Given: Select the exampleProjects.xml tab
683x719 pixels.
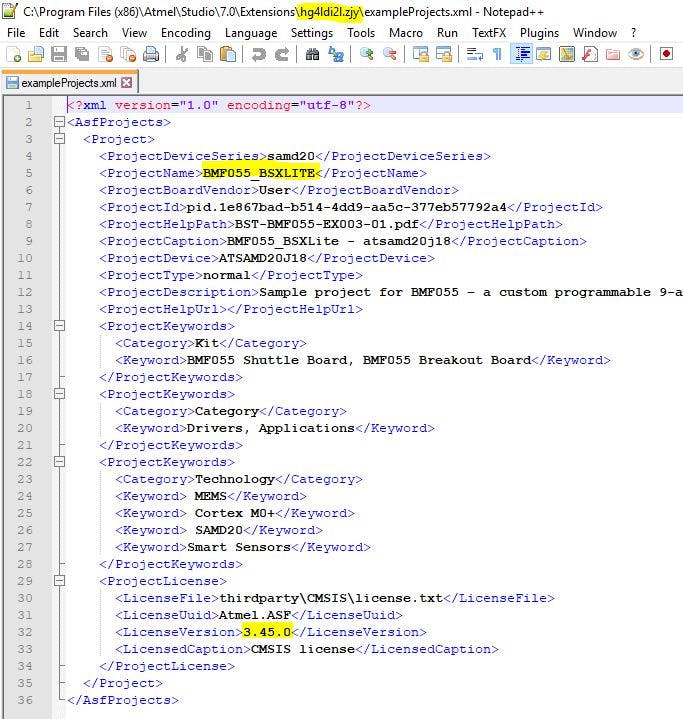Looking at the screenshot, I should [x=66, y=83].
